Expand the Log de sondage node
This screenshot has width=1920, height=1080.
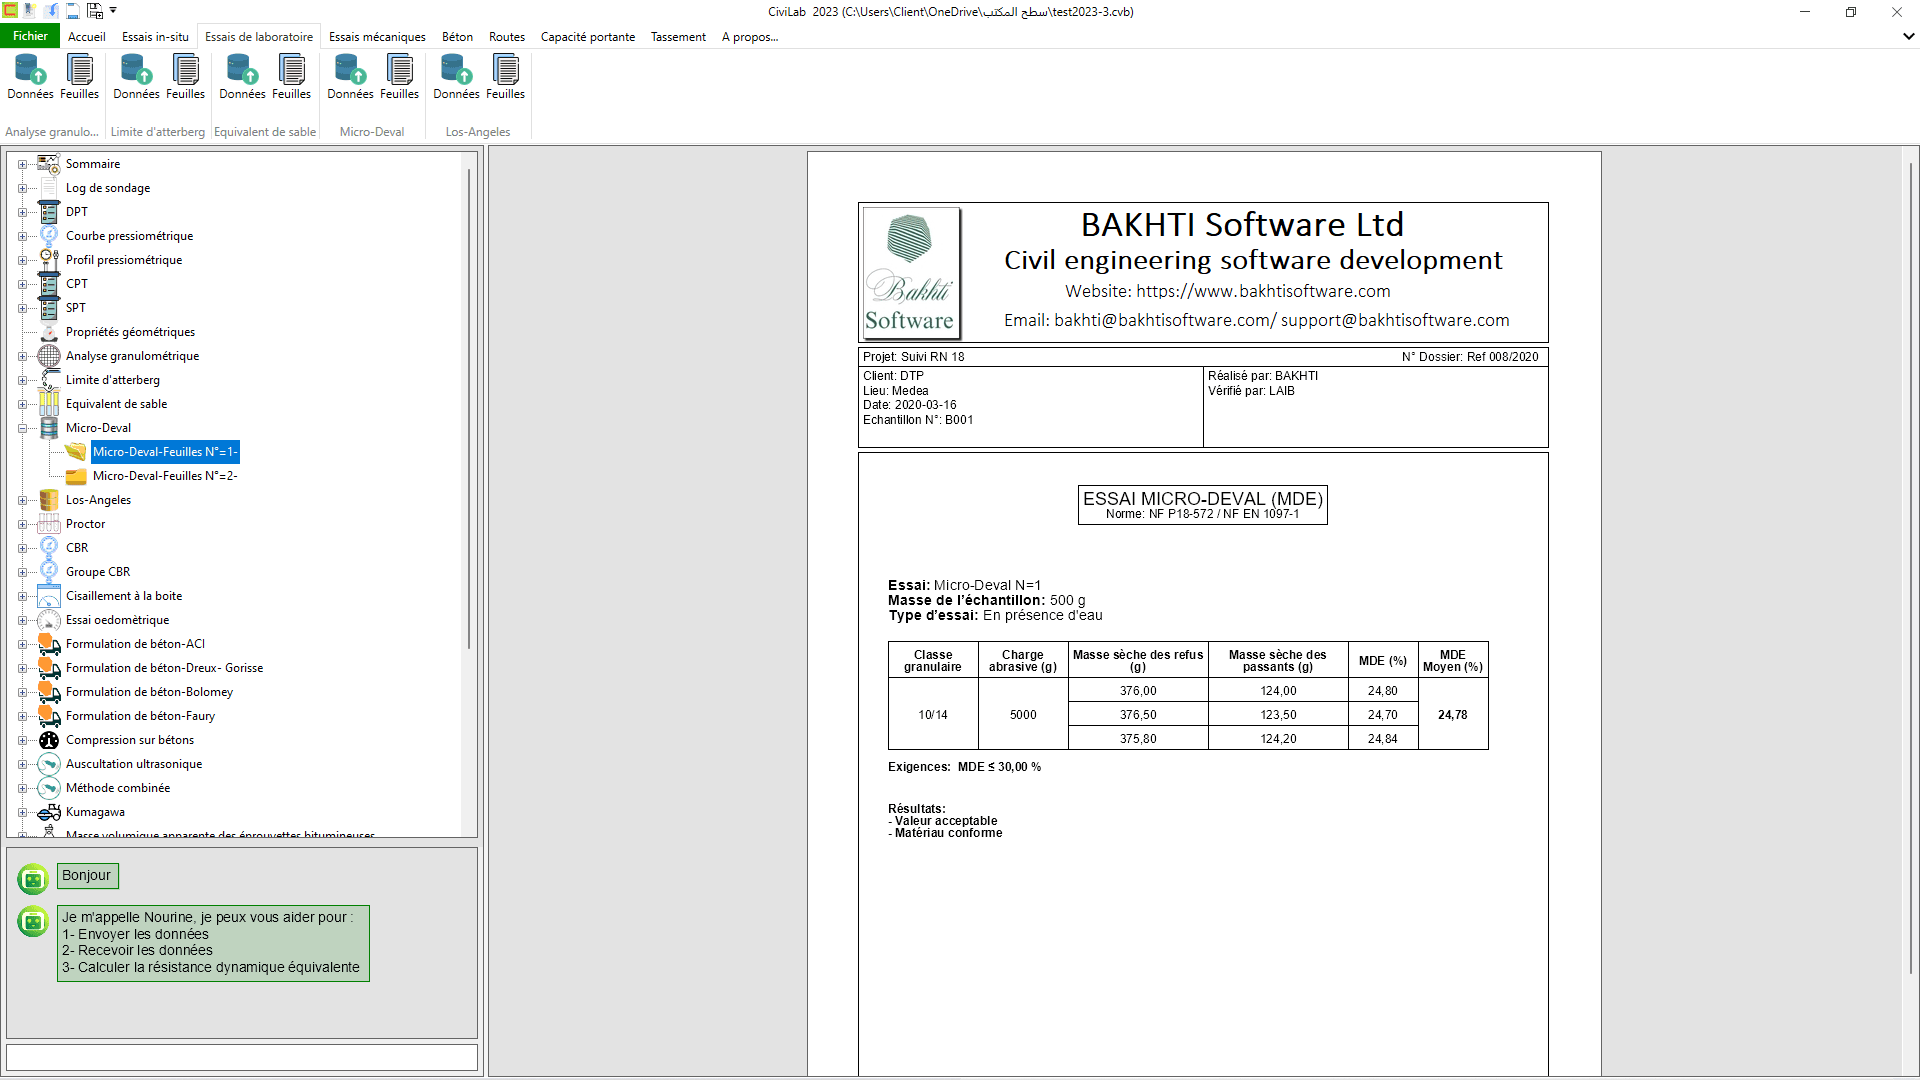coord(22,188)
